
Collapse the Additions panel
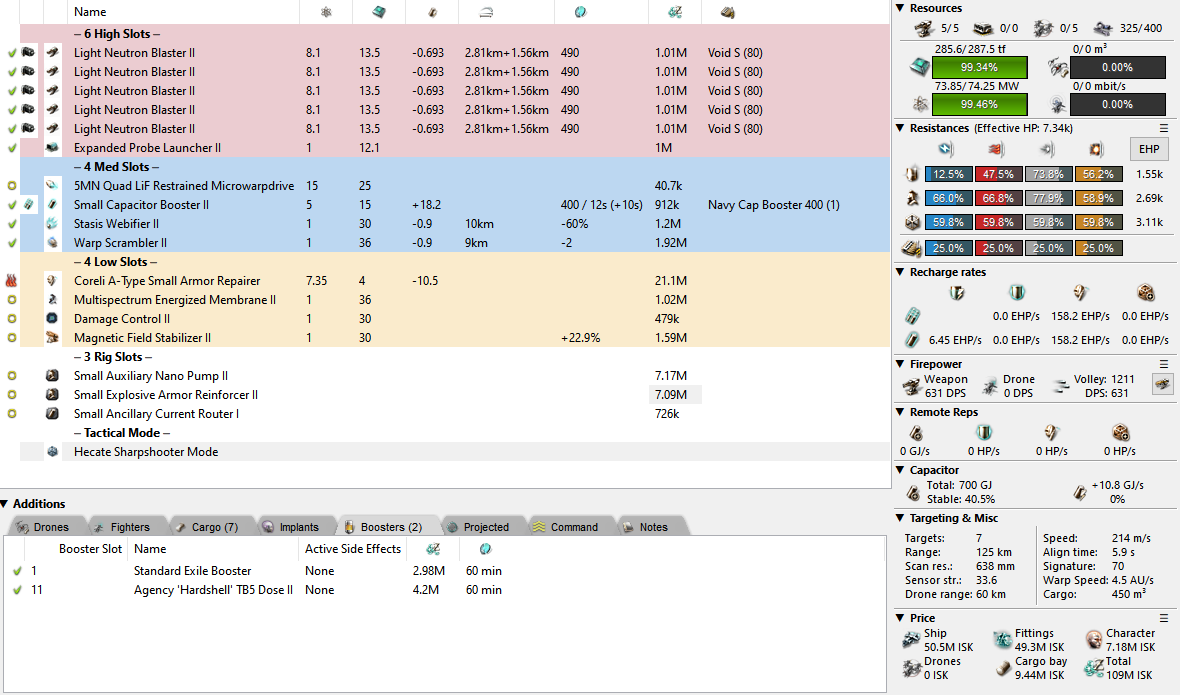tap(6, 504)
